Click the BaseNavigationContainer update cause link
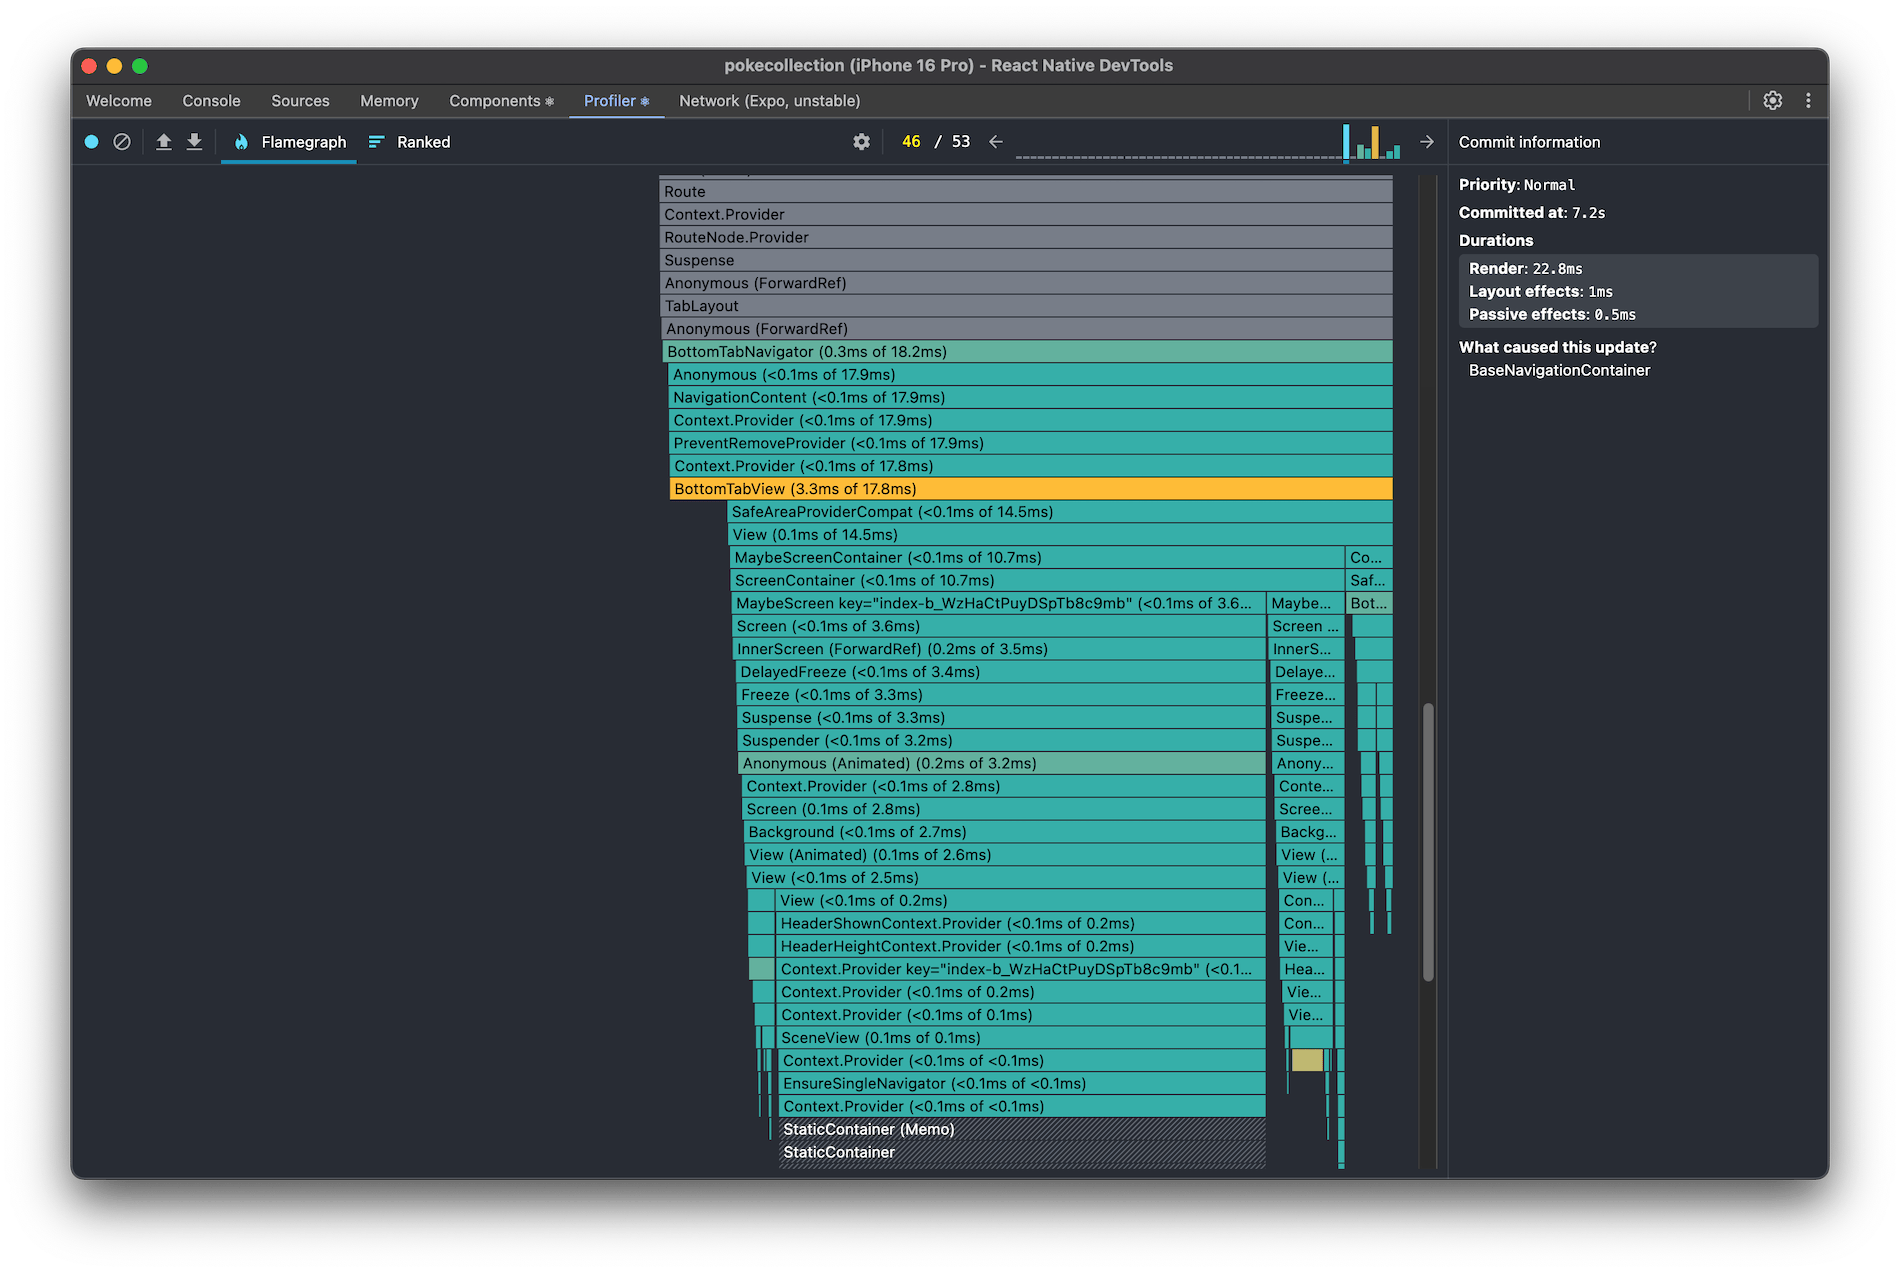The width and height of the screenshot is (1900, 1273). (x=1558, y=369)
